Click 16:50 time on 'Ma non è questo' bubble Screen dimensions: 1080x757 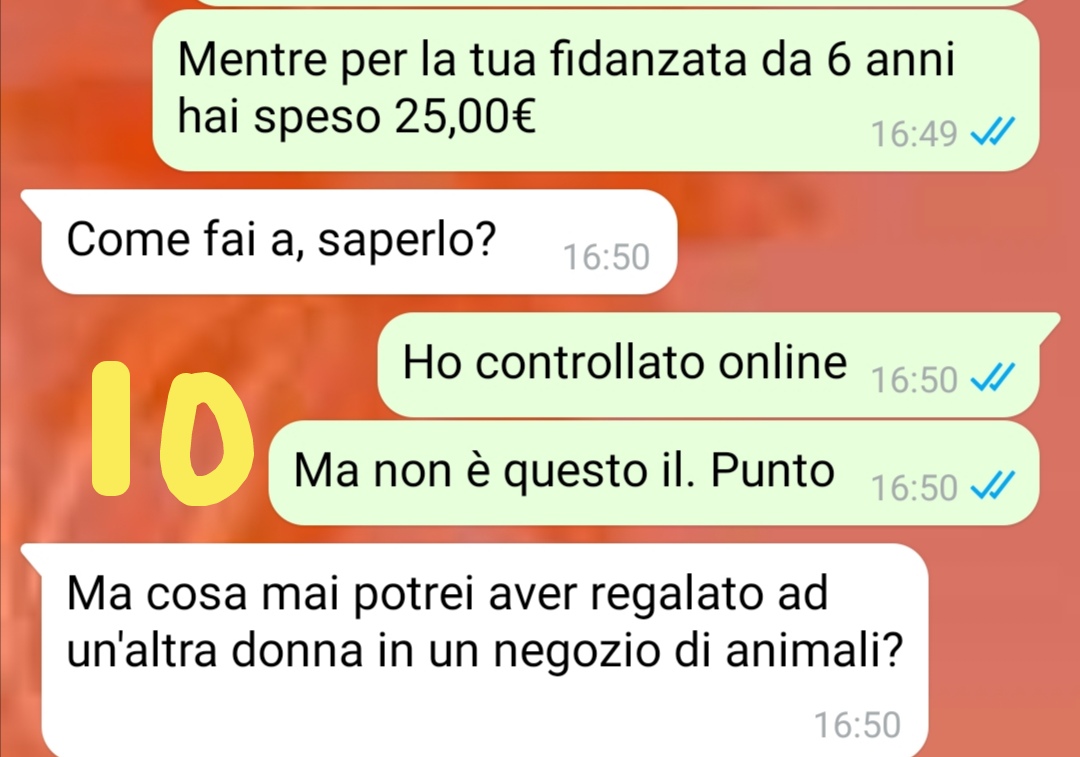[914, 488]
